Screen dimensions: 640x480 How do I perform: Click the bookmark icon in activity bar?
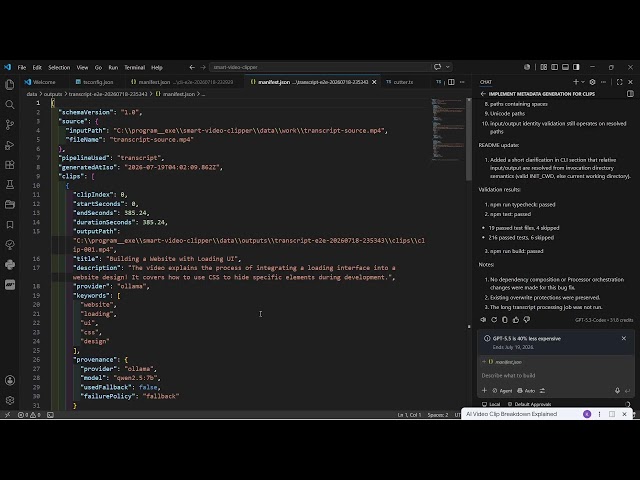(x=10, y=224)
